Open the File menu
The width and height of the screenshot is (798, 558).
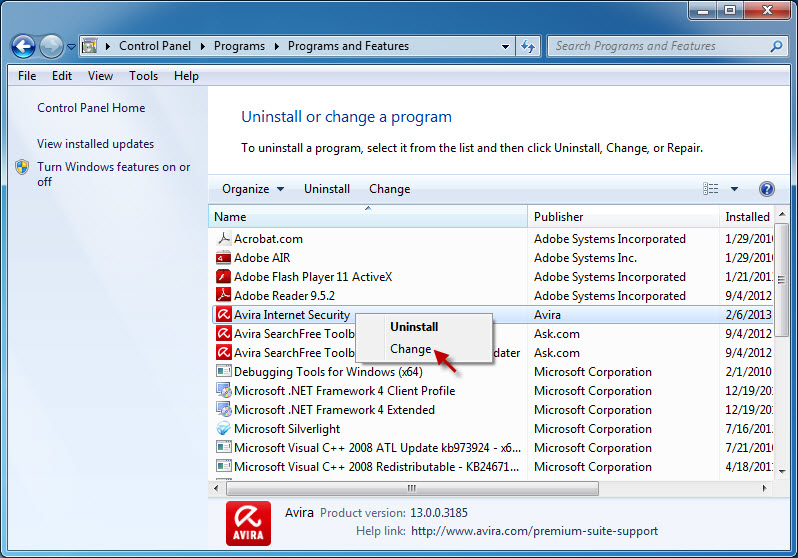click(27, 76)
